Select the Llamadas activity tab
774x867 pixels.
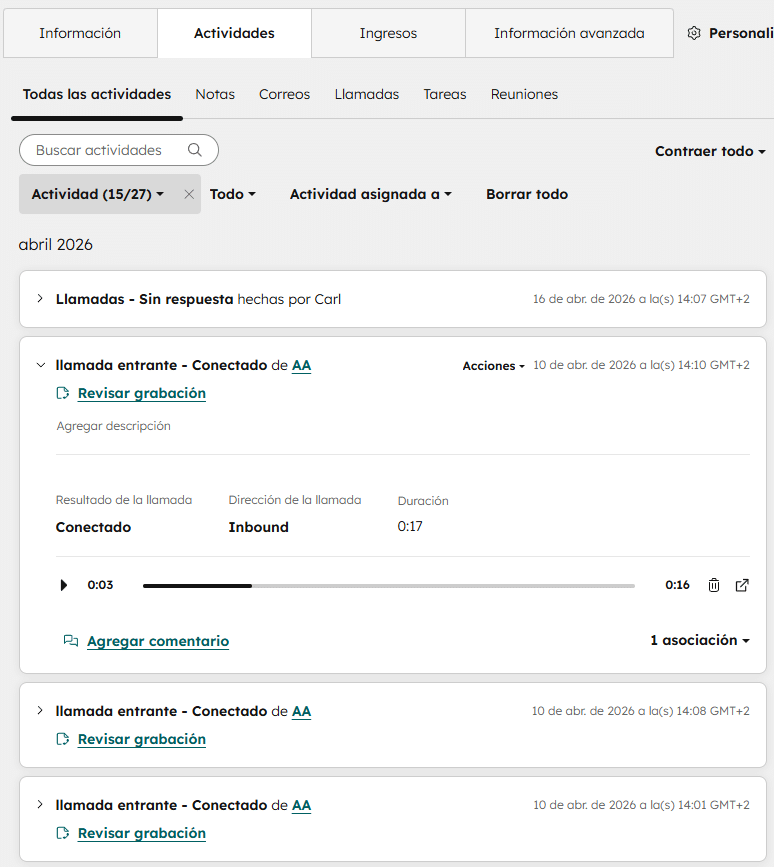(x=366, y=94)
